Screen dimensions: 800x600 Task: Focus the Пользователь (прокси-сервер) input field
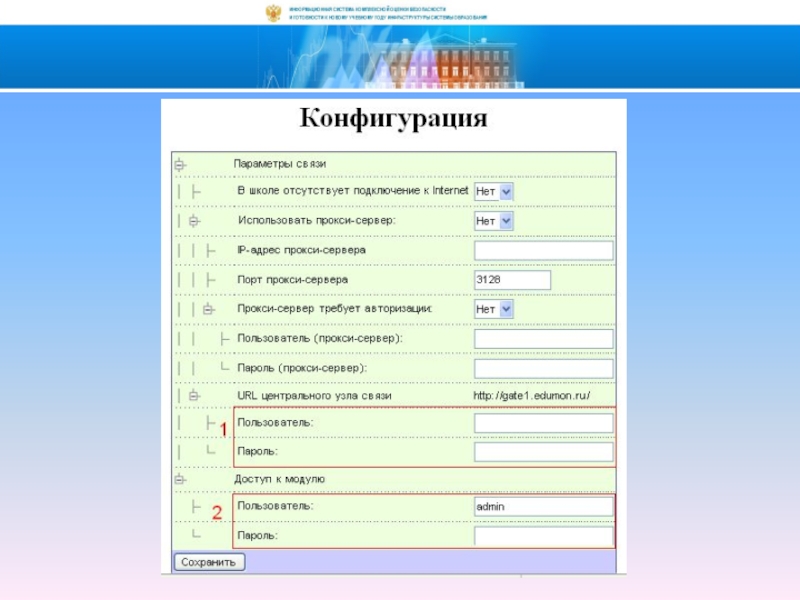543,339
